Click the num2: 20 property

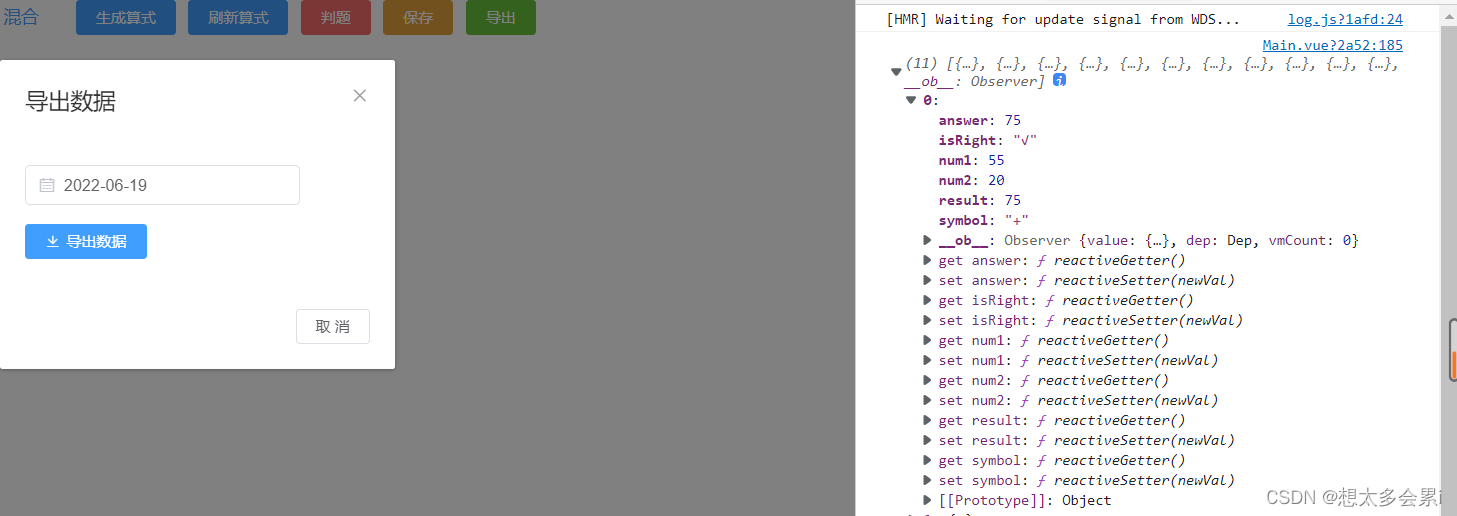[x=971, y=180]
